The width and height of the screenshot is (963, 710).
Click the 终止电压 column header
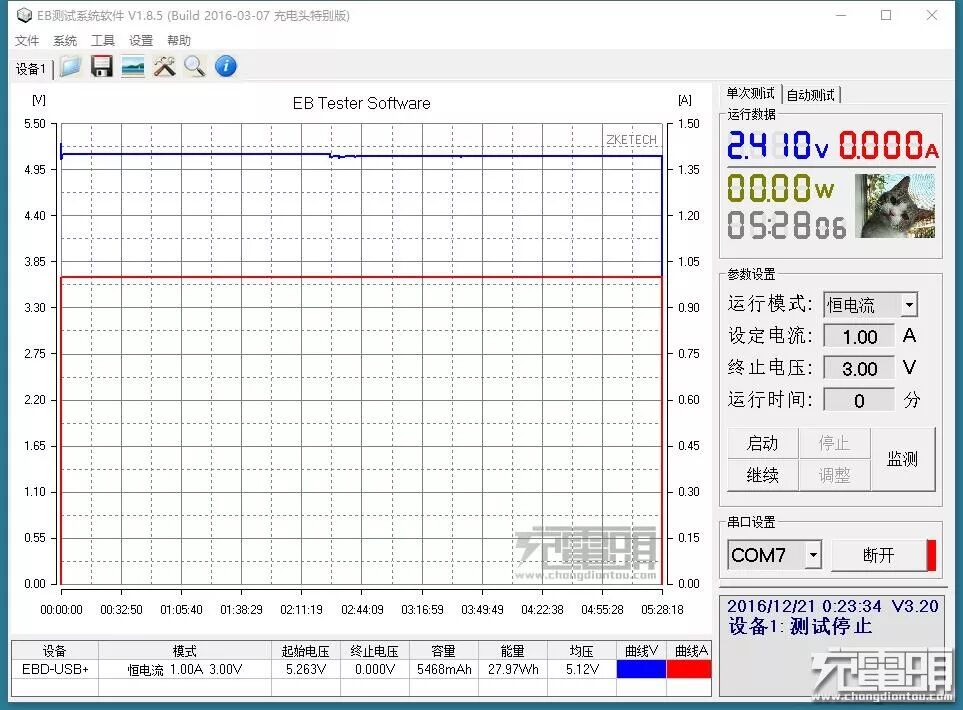tap(375, 651)
